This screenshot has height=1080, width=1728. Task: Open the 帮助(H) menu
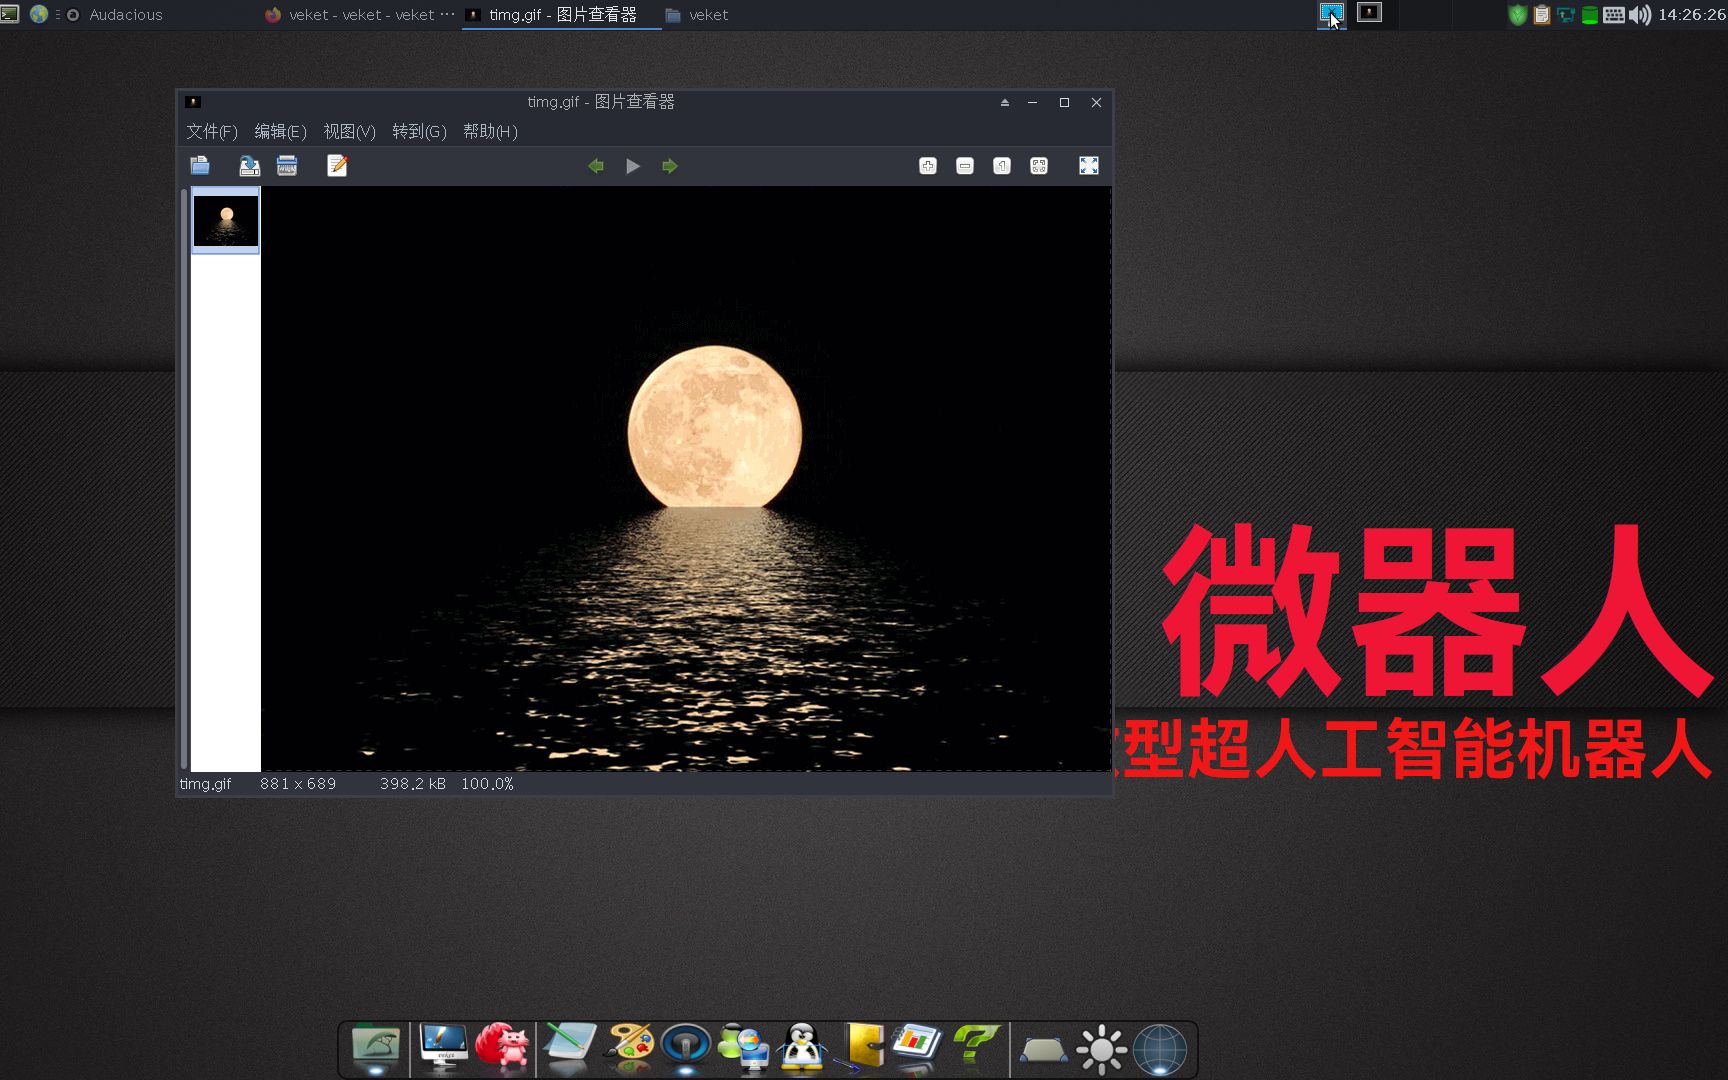(490, 131)
